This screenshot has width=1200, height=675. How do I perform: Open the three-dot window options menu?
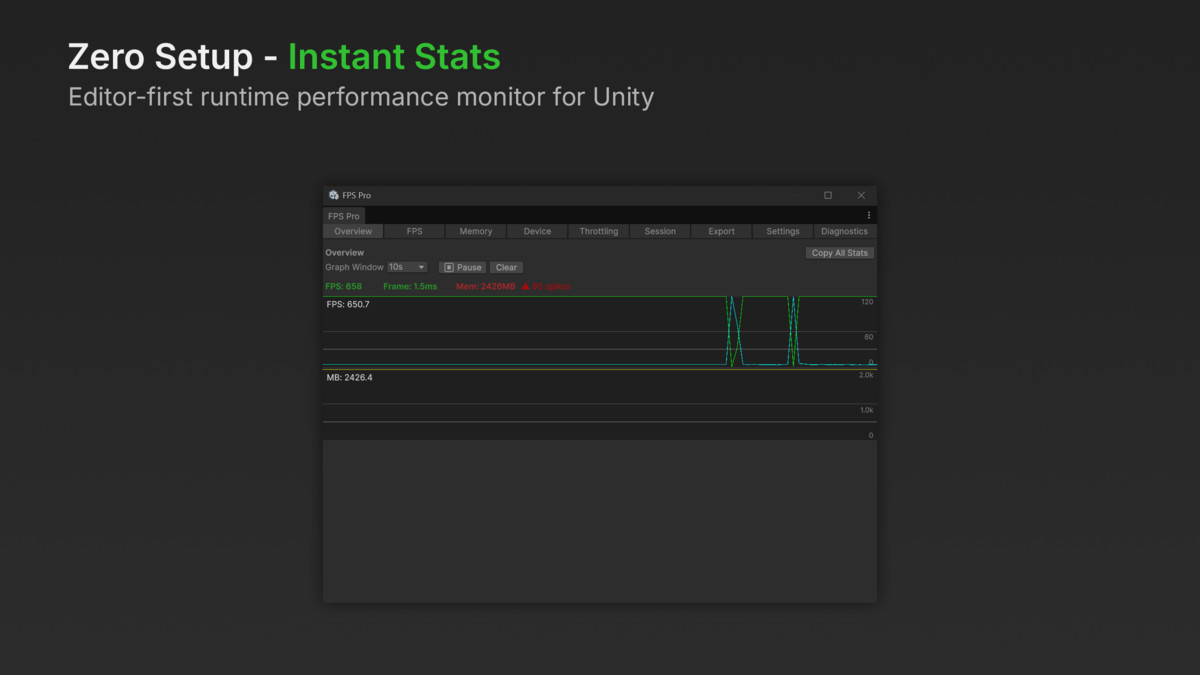point(868,215)
